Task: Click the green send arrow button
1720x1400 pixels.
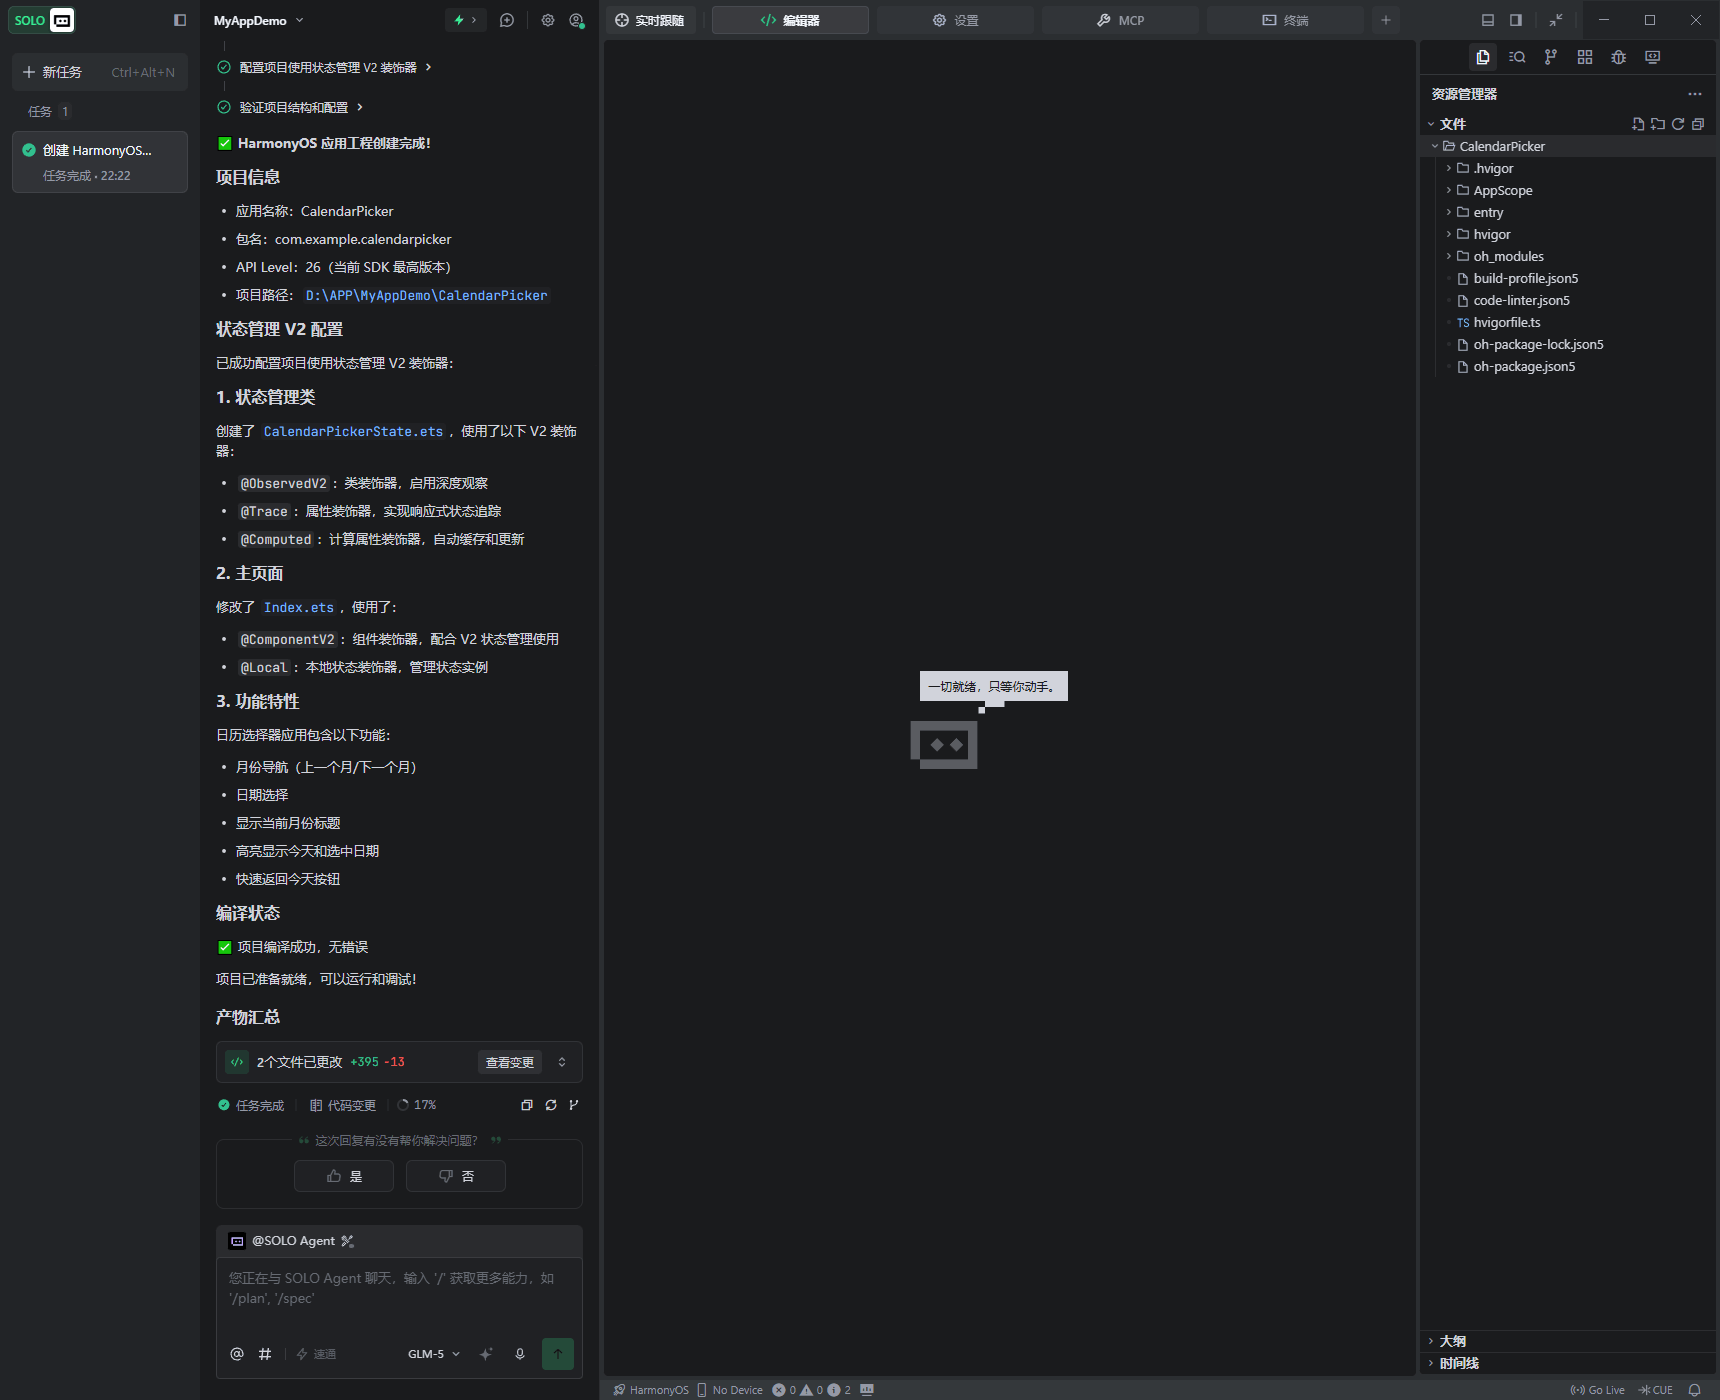Action: point(558,1354)
